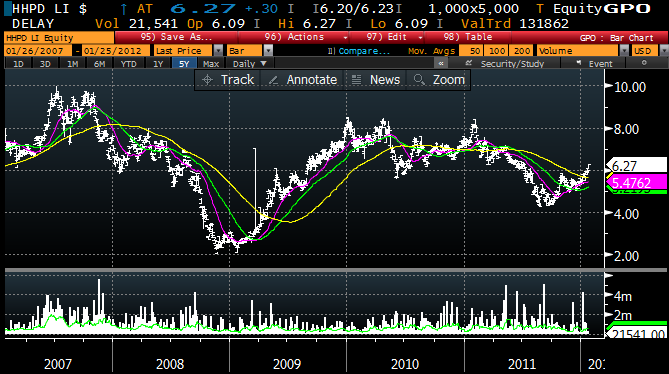
Task: Click the Zoom button
Action: [439, 80]
